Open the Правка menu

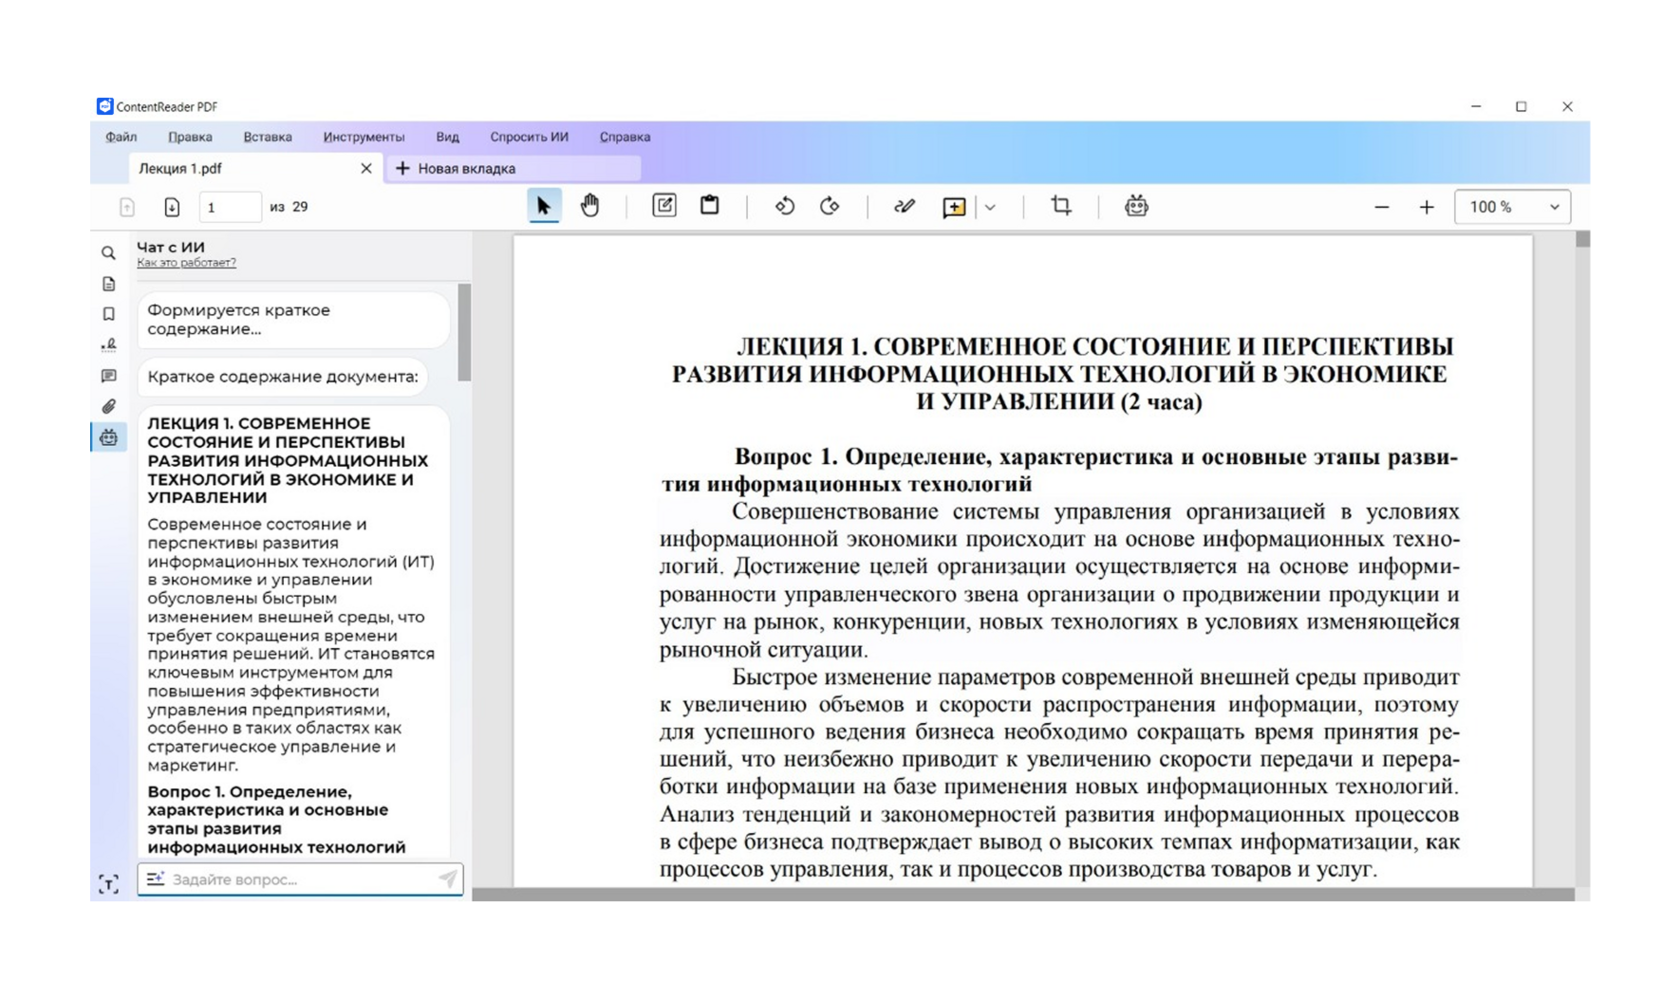click(x=190, y=137)
